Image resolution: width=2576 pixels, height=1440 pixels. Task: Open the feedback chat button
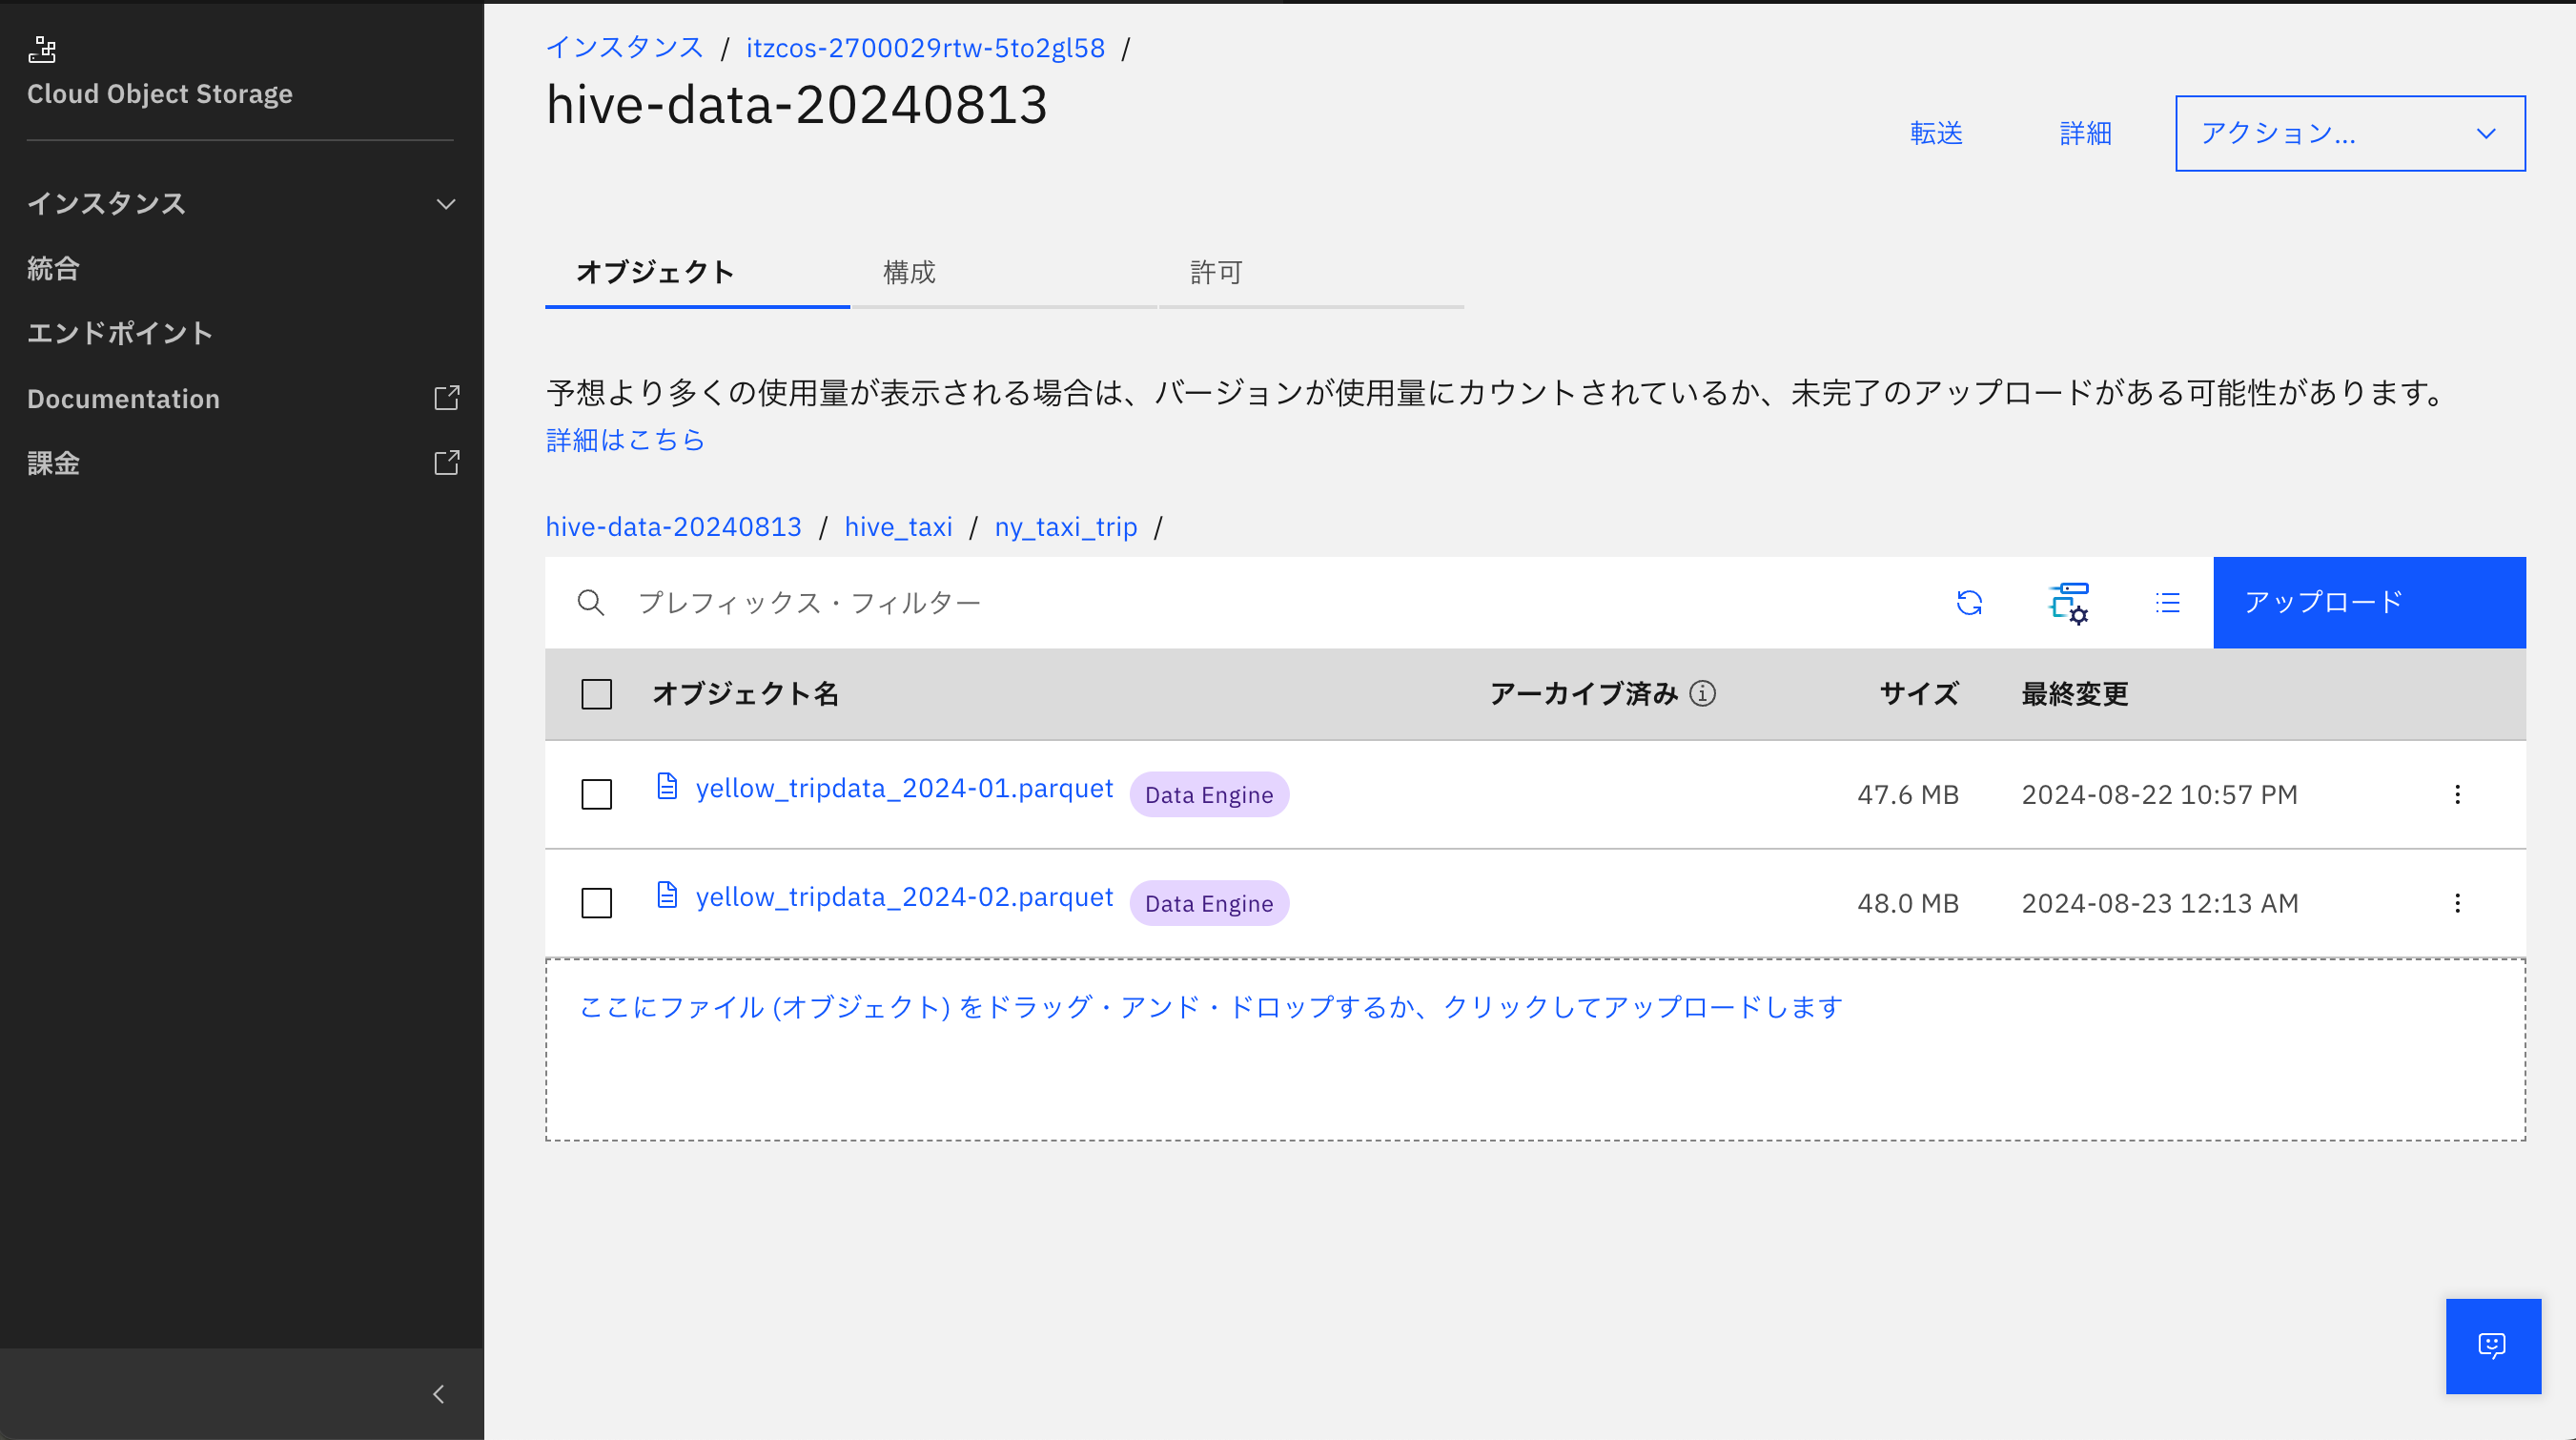point(2492,1346)
